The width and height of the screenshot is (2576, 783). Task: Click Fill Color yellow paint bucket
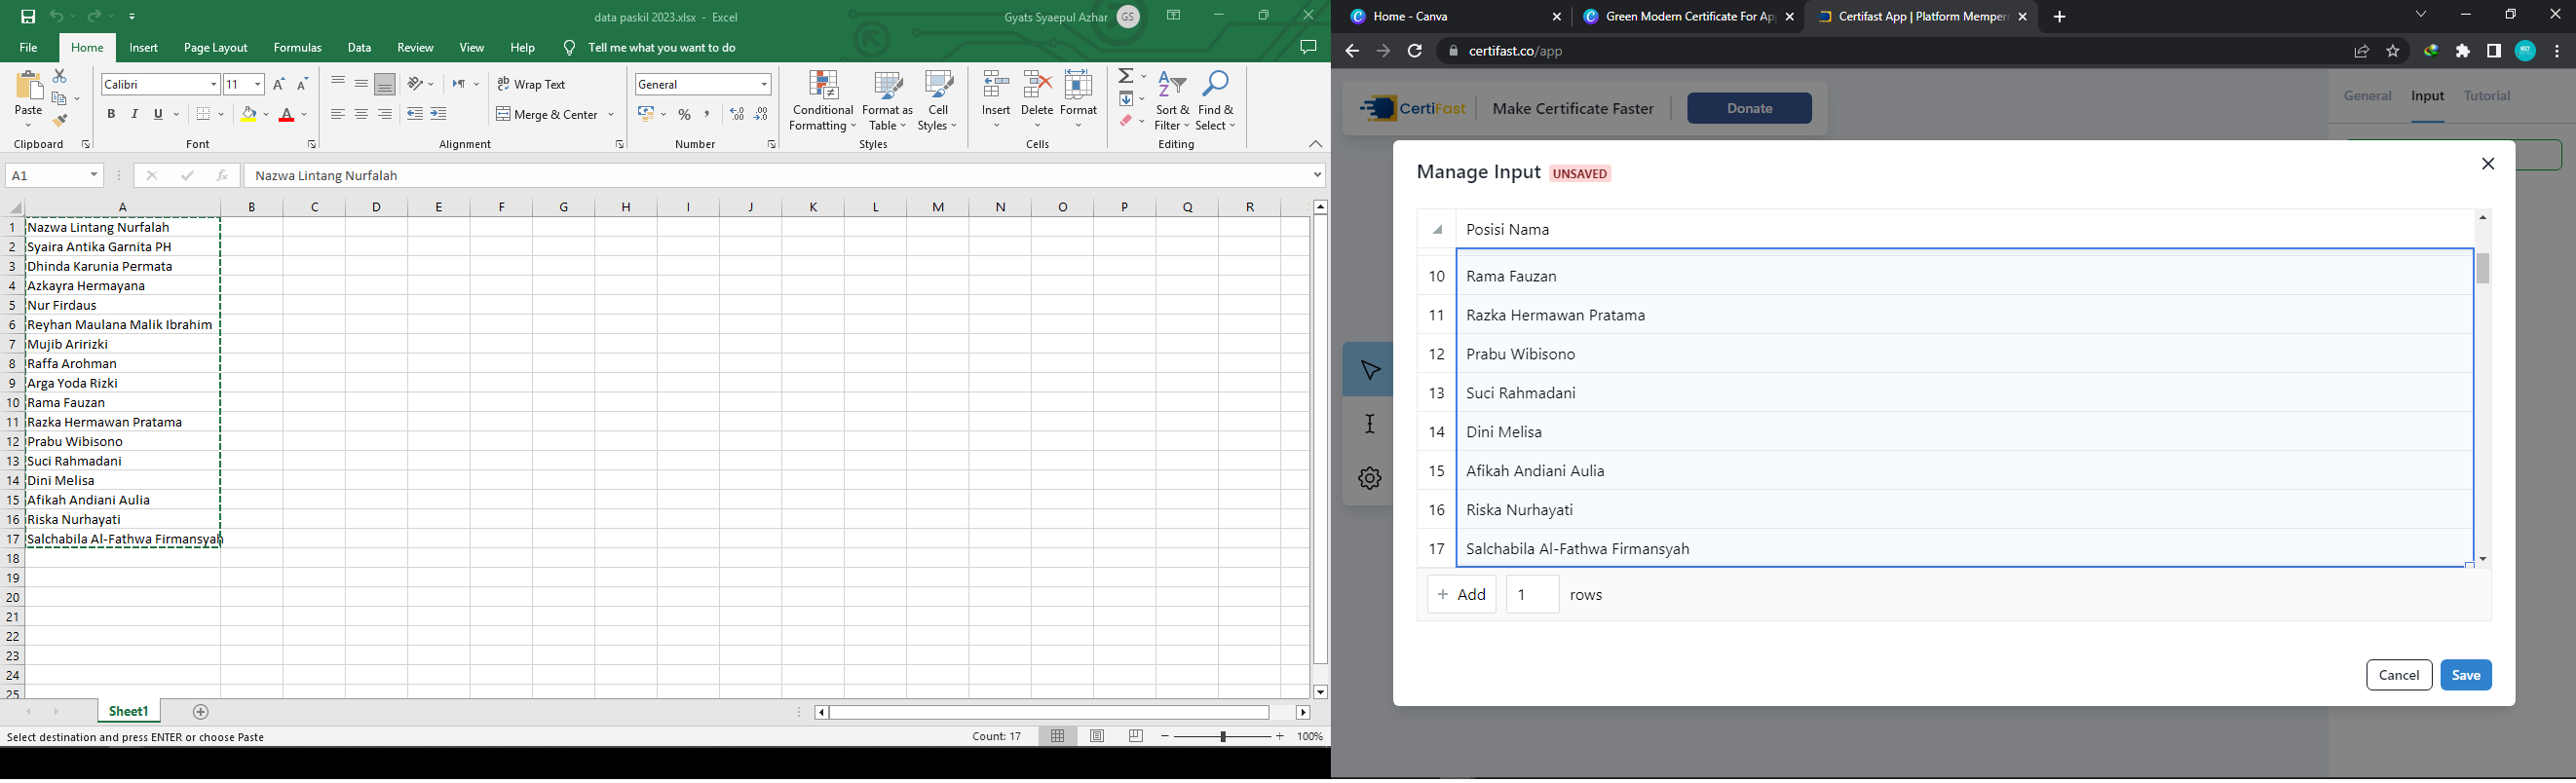click(248, 115)
